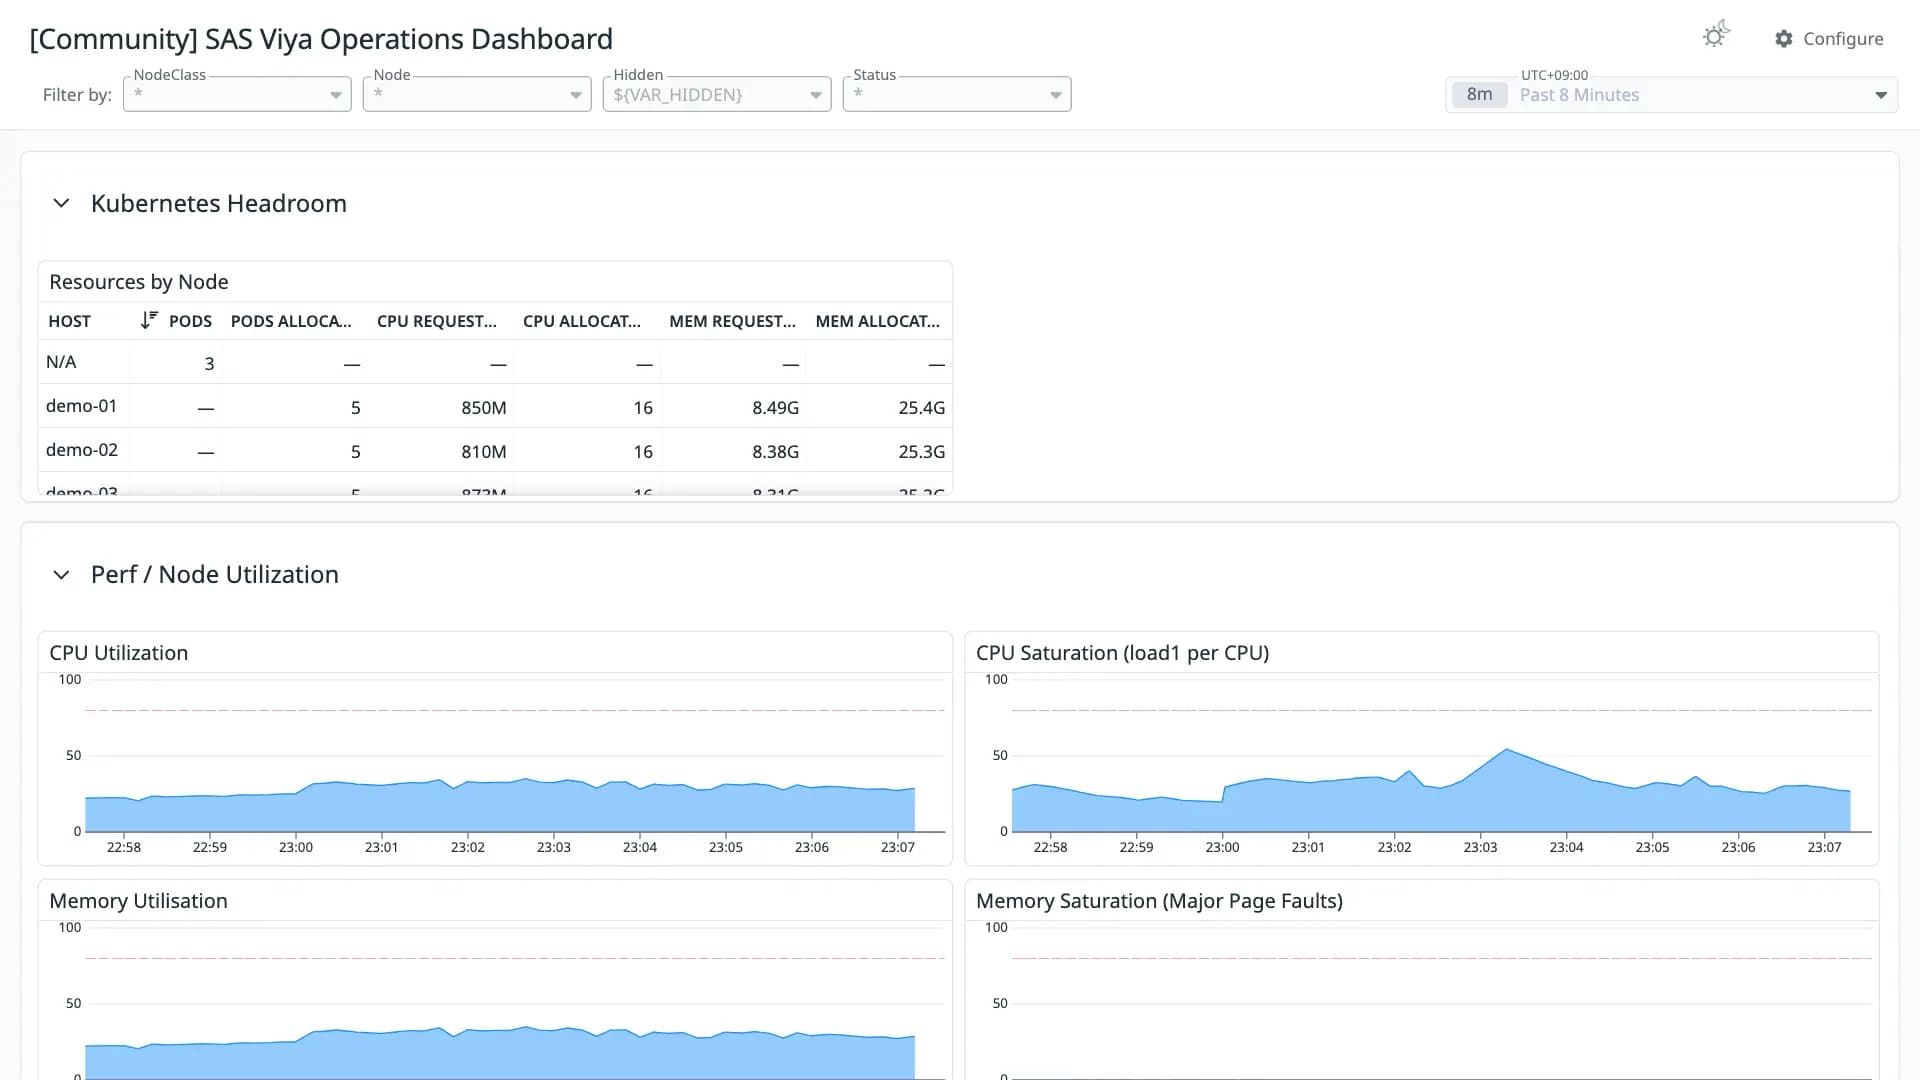Select the N/A host row
The height and width of the screenshot is (1080, 1920).
(495, 362)
